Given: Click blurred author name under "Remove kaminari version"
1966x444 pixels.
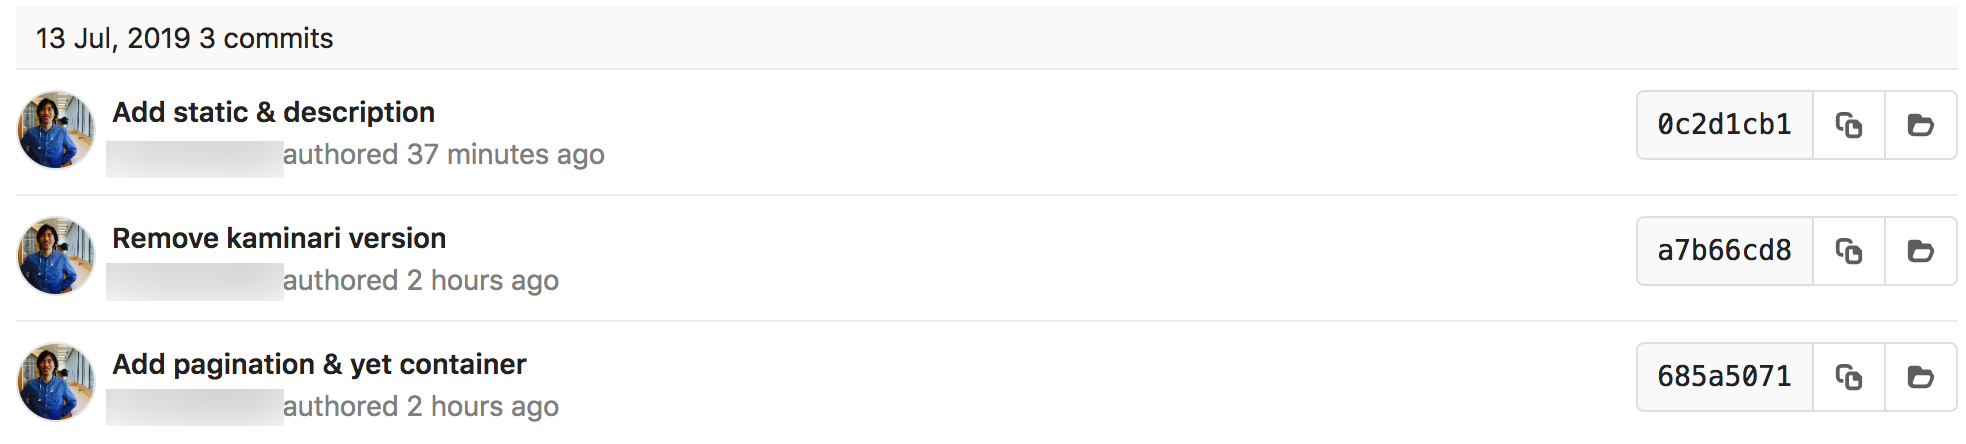Looking at the screenshot, I should click(x=194, y=282).
